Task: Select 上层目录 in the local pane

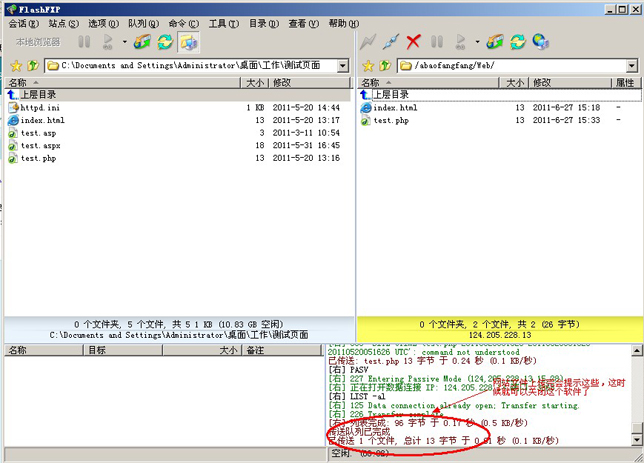Action: coord(178,95)
